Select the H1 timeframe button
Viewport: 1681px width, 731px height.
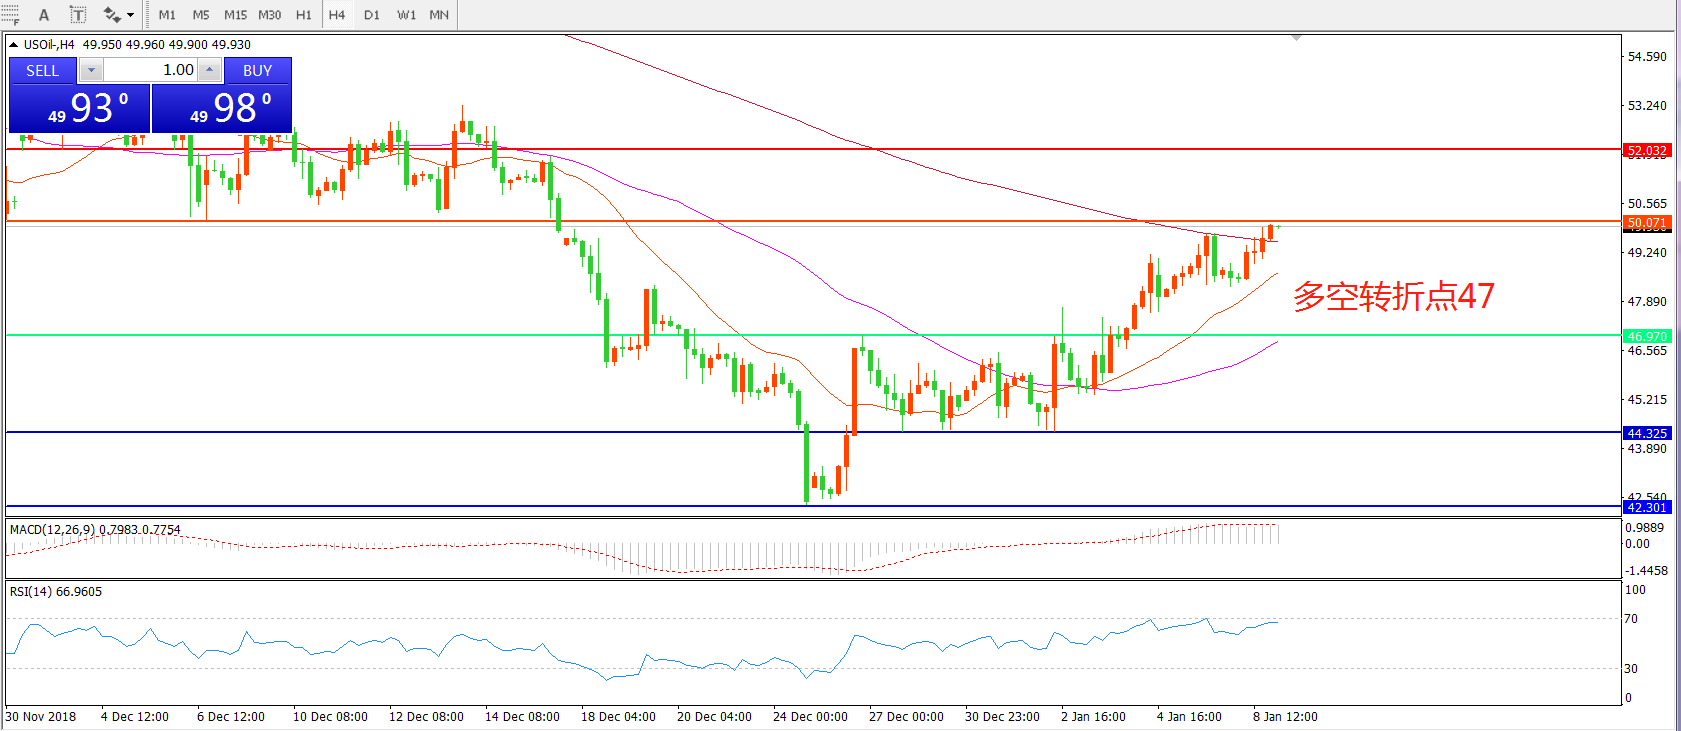[304, 15]
